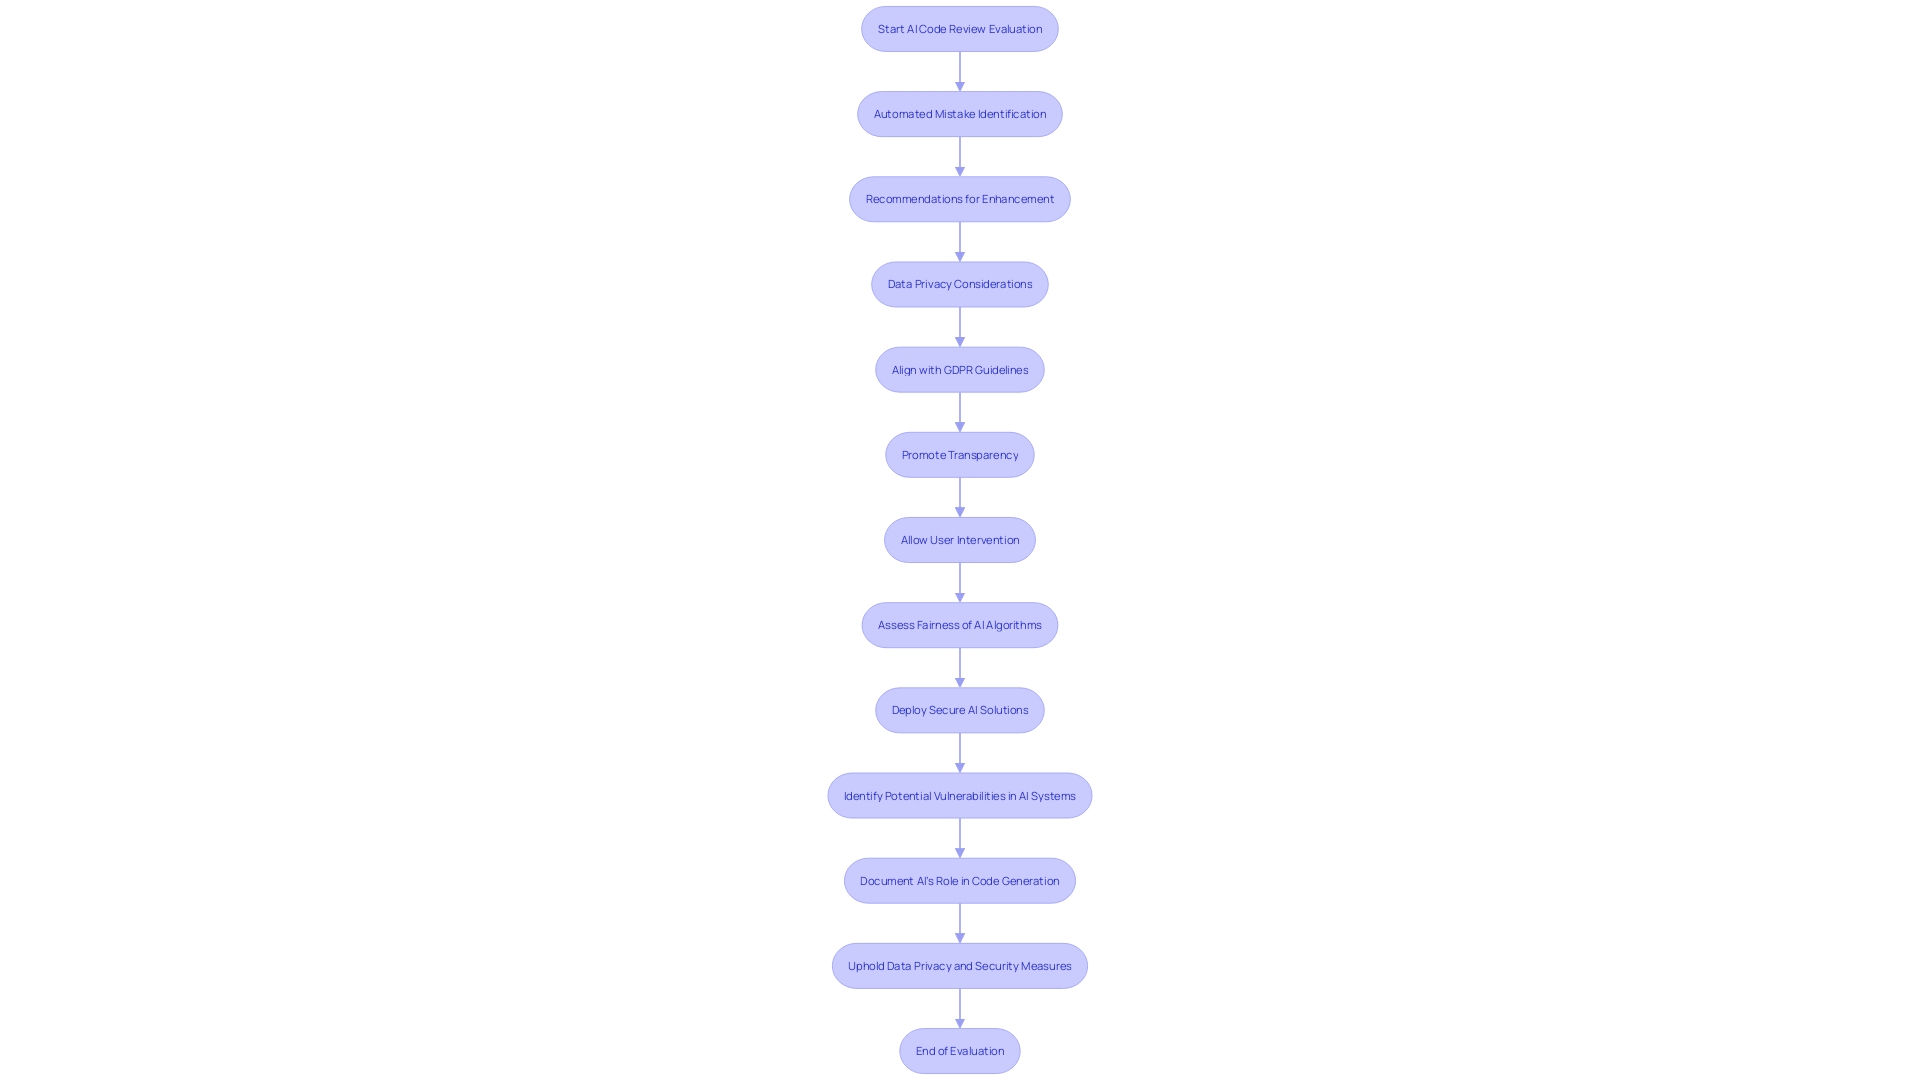The image size is (1920, 1080).
Task: Toggle the GDPR Guidelines node selection state
Action: click(x=960, y=369)
